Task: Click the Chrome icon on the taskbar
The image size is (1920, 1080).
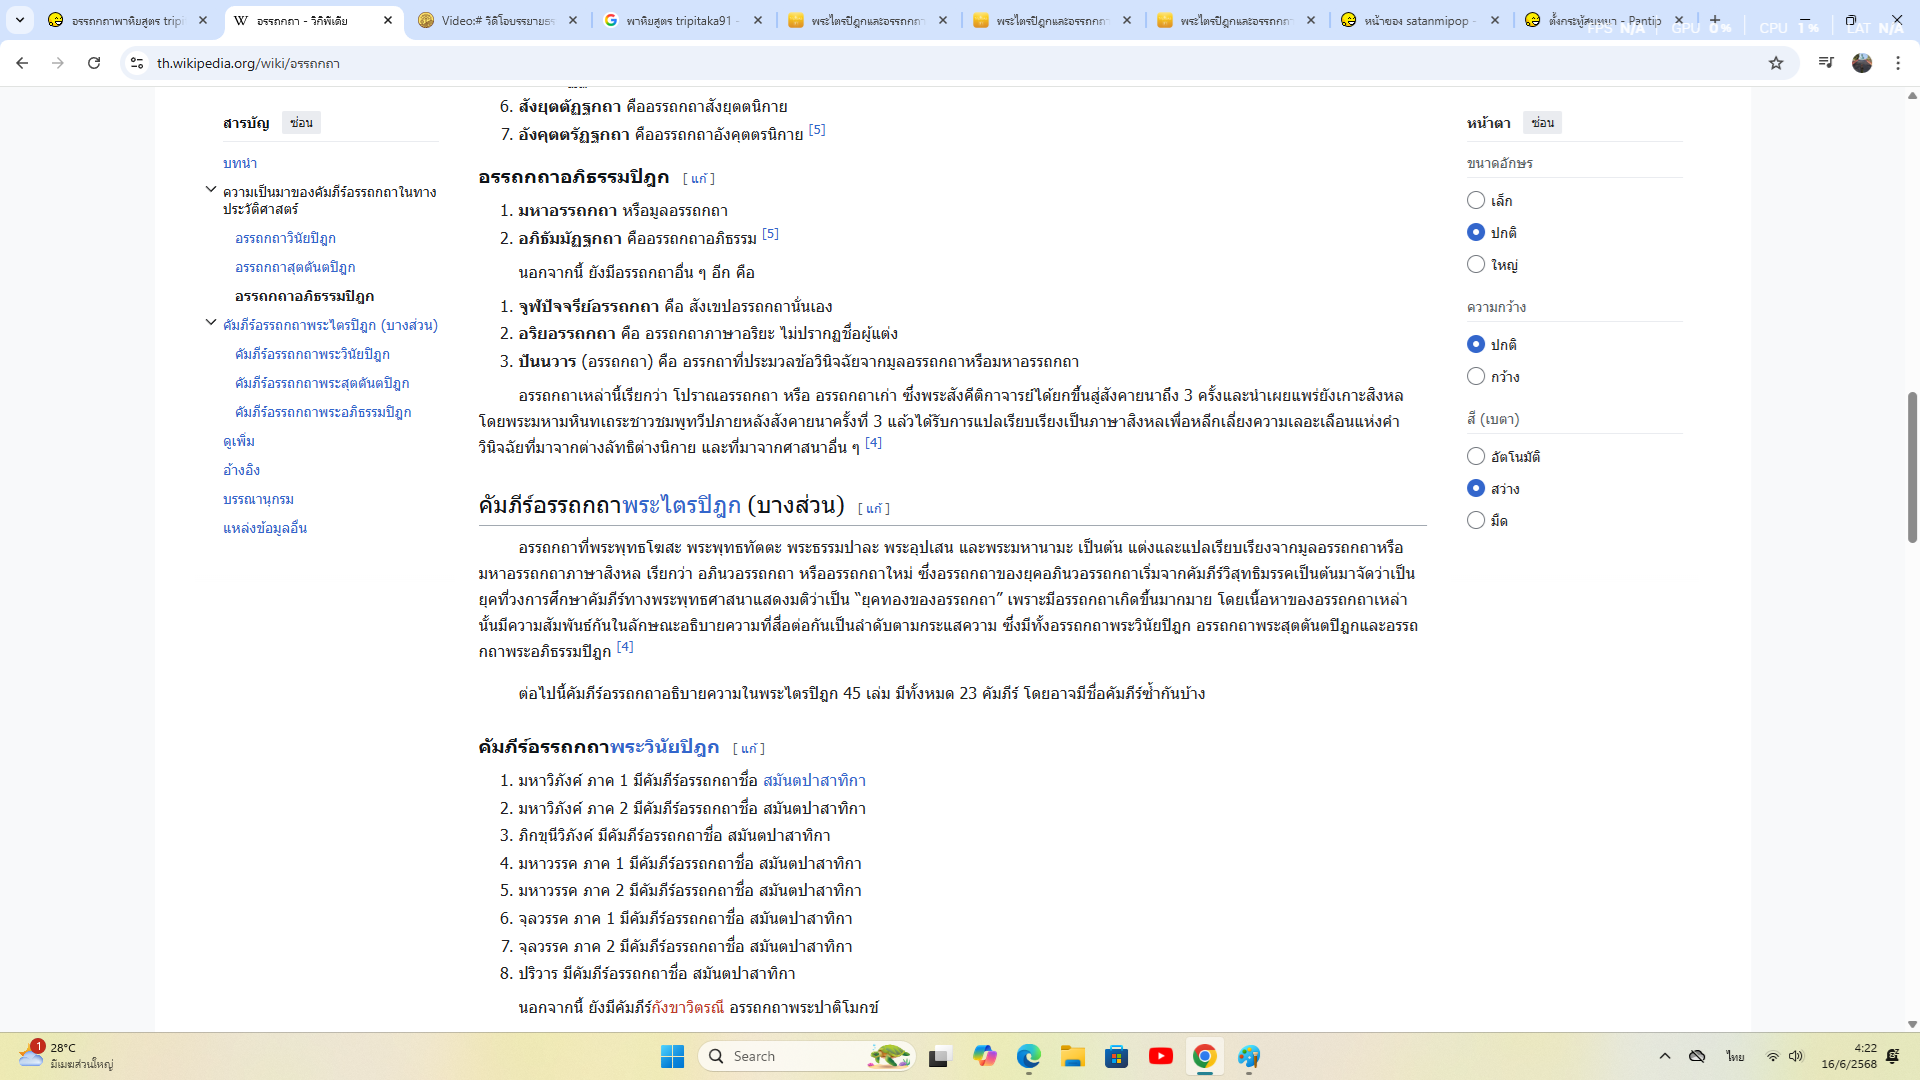Action: coord(1205,1056)
